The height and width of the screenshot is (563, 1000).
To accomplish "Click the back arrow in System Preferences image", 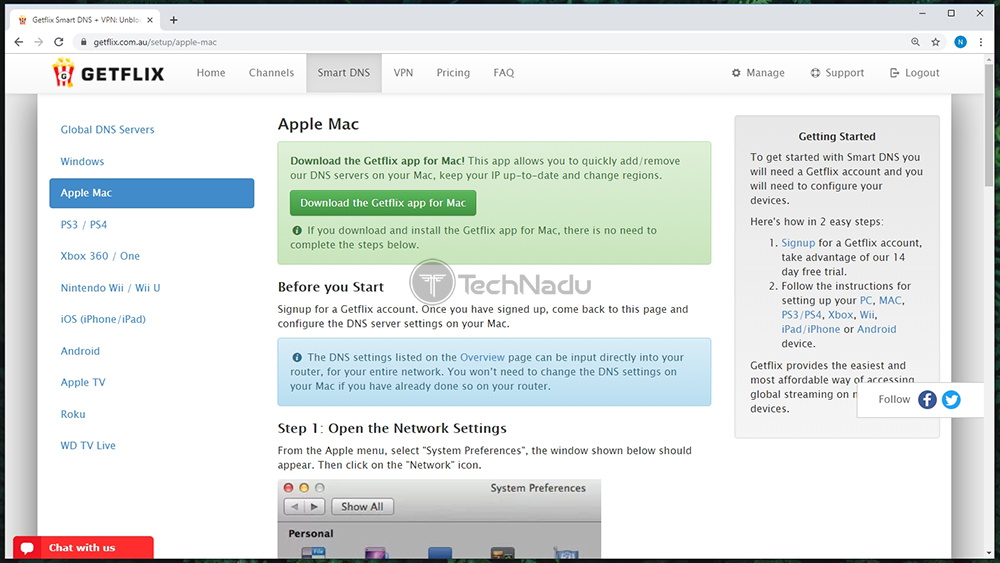I will [294, 506].
